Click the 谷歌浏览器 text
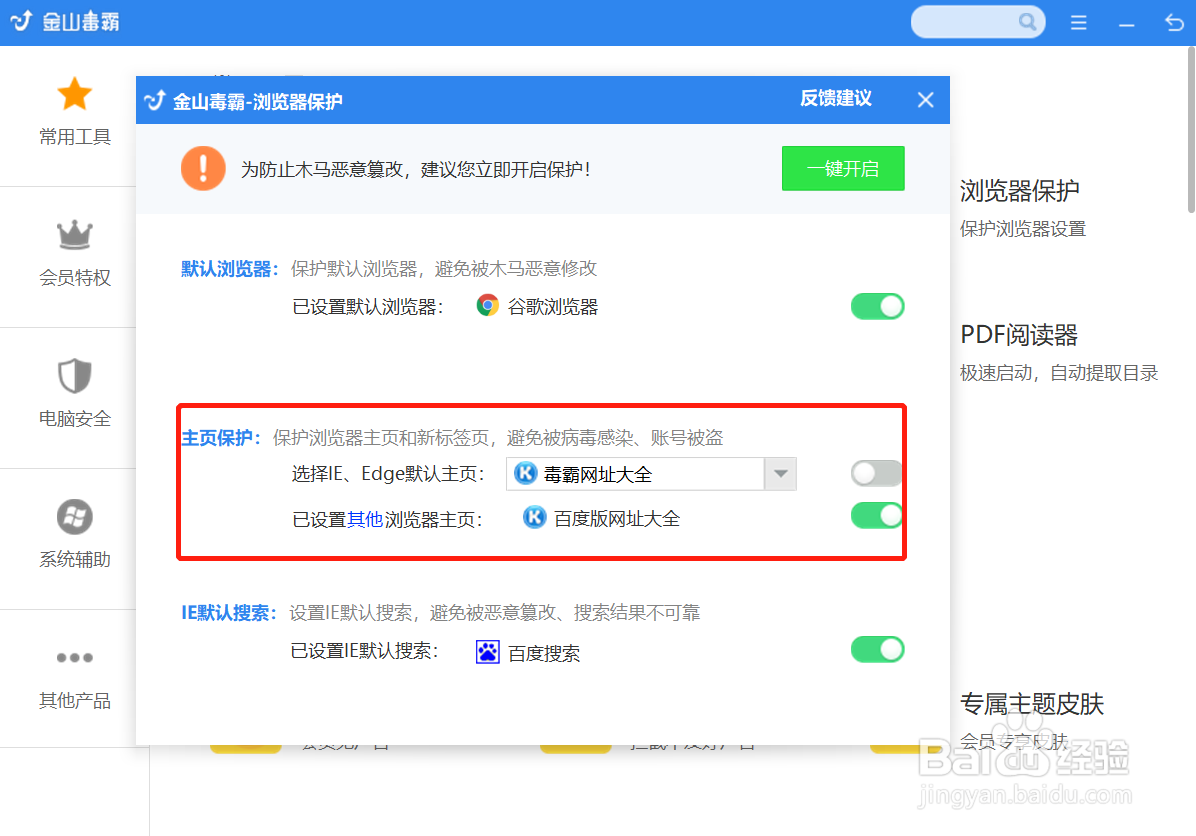This screenshot has height=836, width=1196. [553, 307]
